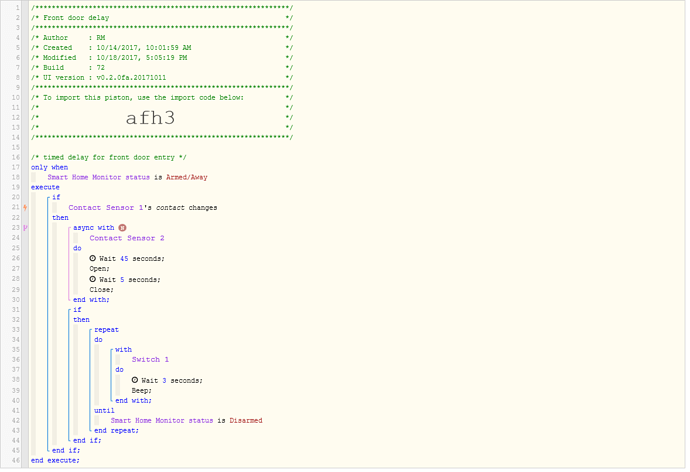The width and height of the screenshot is (690, 472).
Task: Click the 'then' keyword on line 32
Action: (x=81, y=320)
